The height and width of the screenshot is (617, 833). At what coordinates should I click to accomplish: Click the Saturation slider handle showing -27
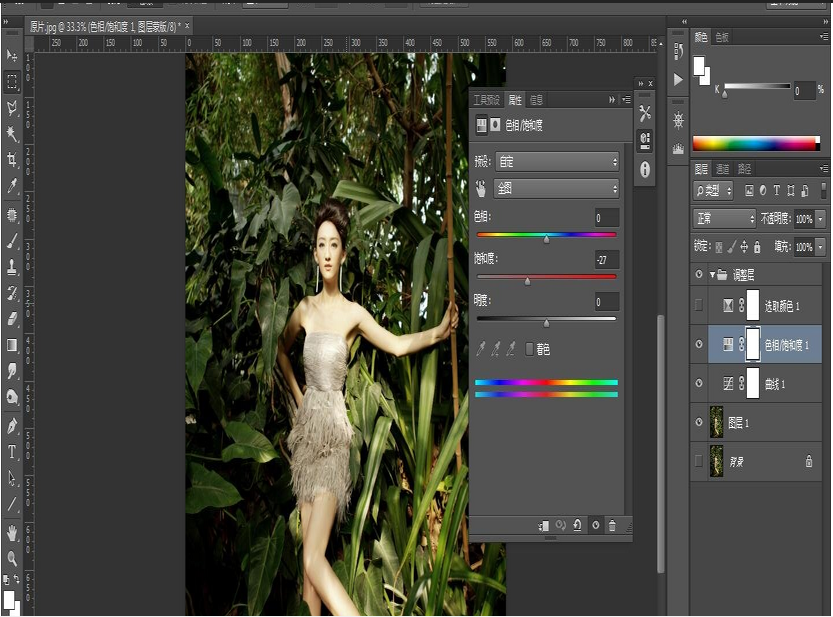(x=527, y=280)
